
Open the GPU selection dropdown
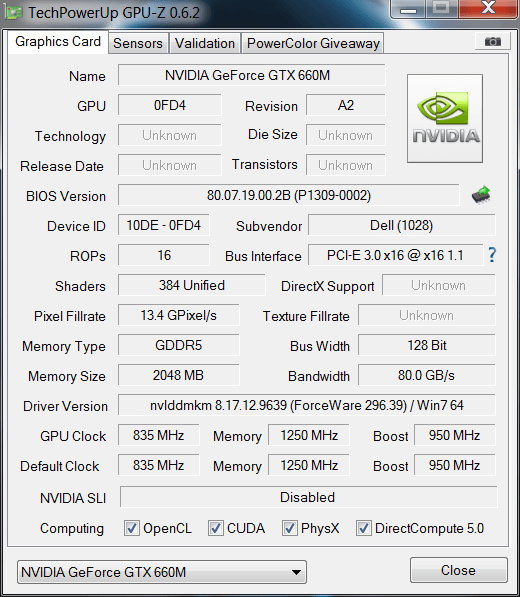click(162, 572)
